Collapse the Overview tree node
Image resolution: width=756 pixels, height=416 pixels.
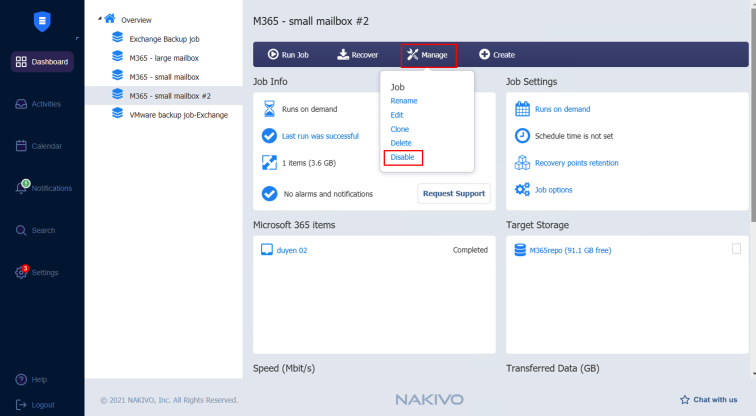tap(99, 18)
